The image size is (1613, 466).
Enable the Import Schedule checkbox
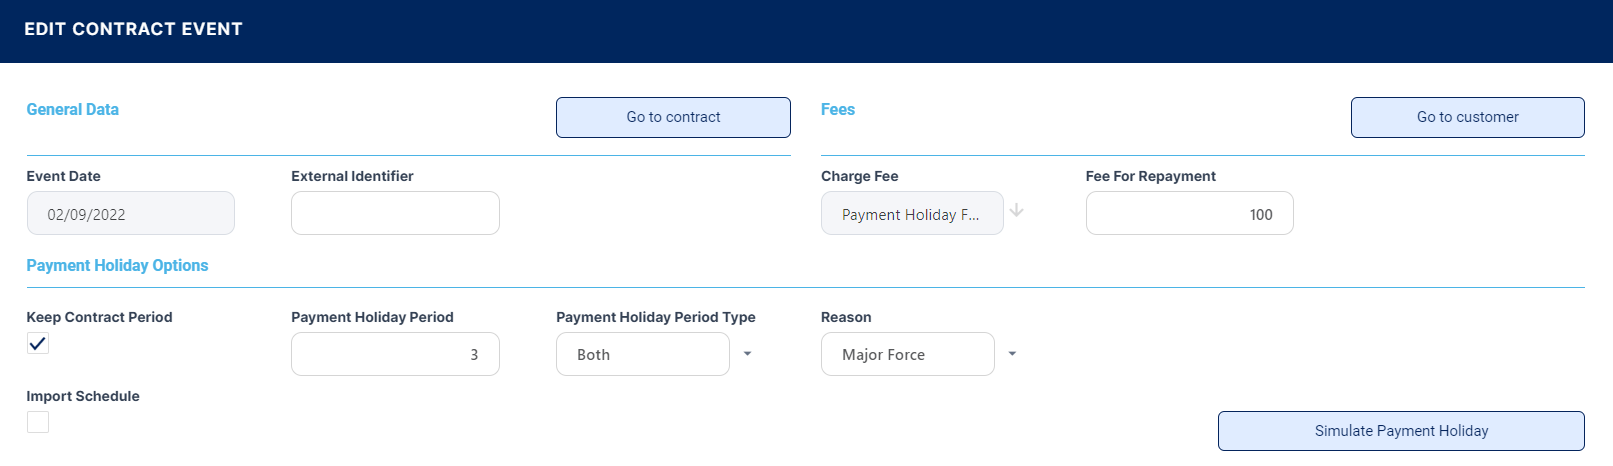(x=38, y=422)
